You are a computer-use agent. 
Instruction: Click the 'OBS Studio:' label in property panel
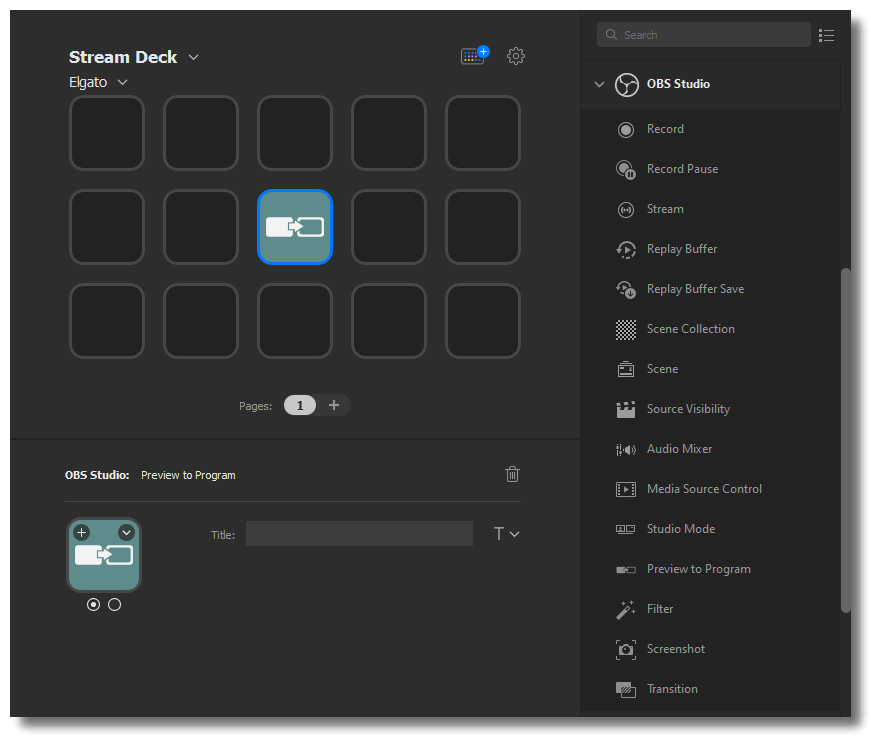point(97,475)
